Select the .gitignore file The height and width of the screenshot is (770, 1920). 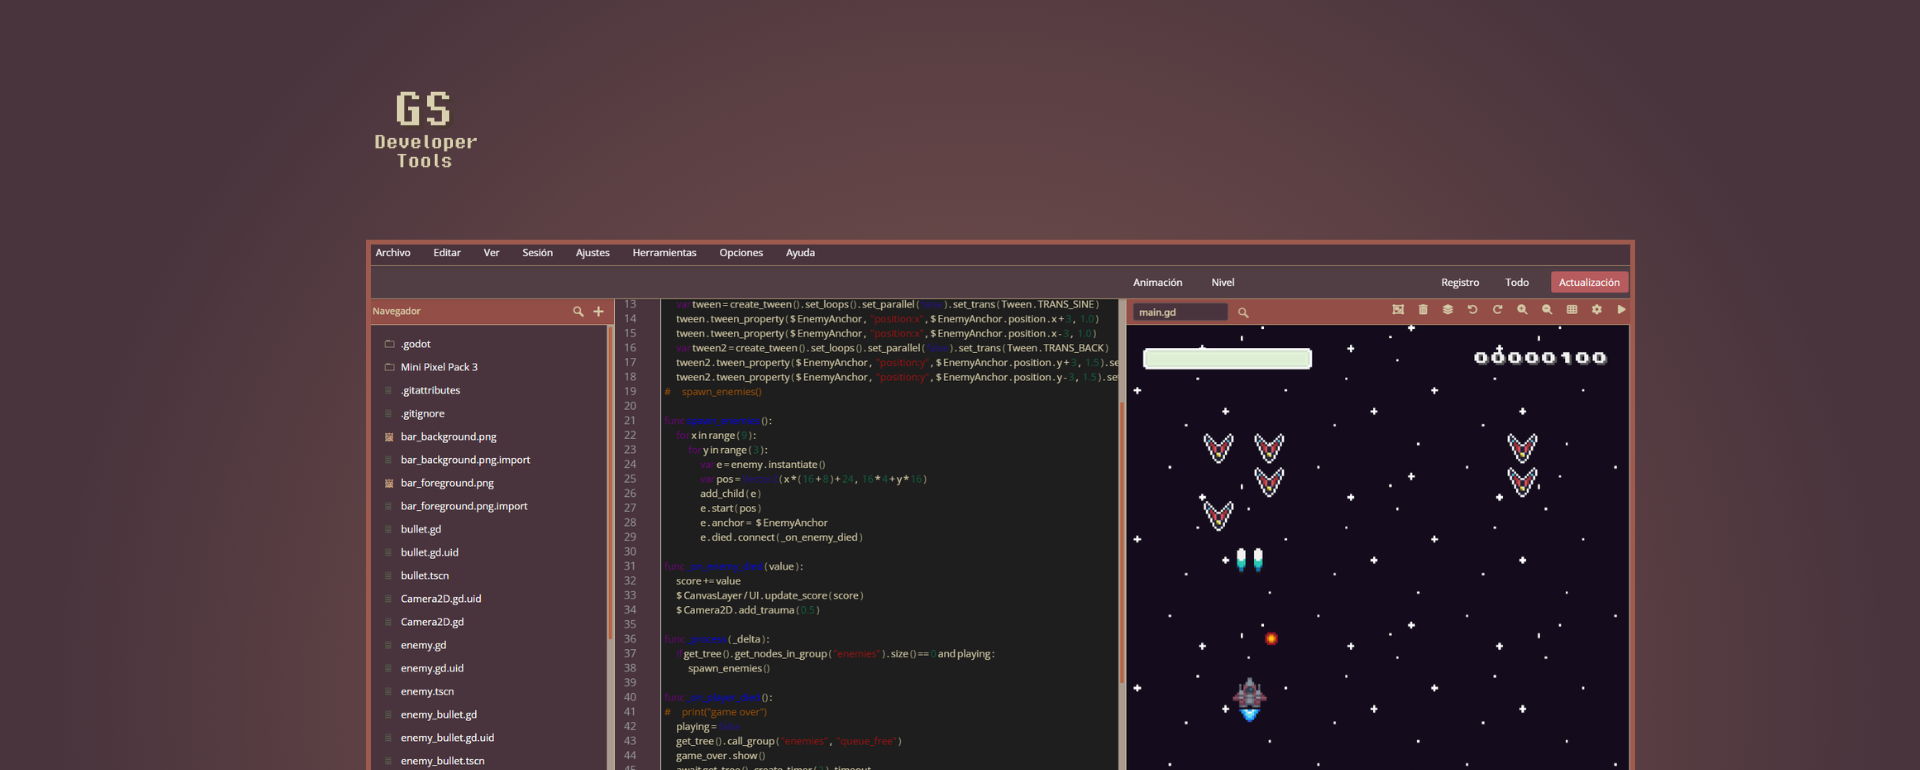422,413
